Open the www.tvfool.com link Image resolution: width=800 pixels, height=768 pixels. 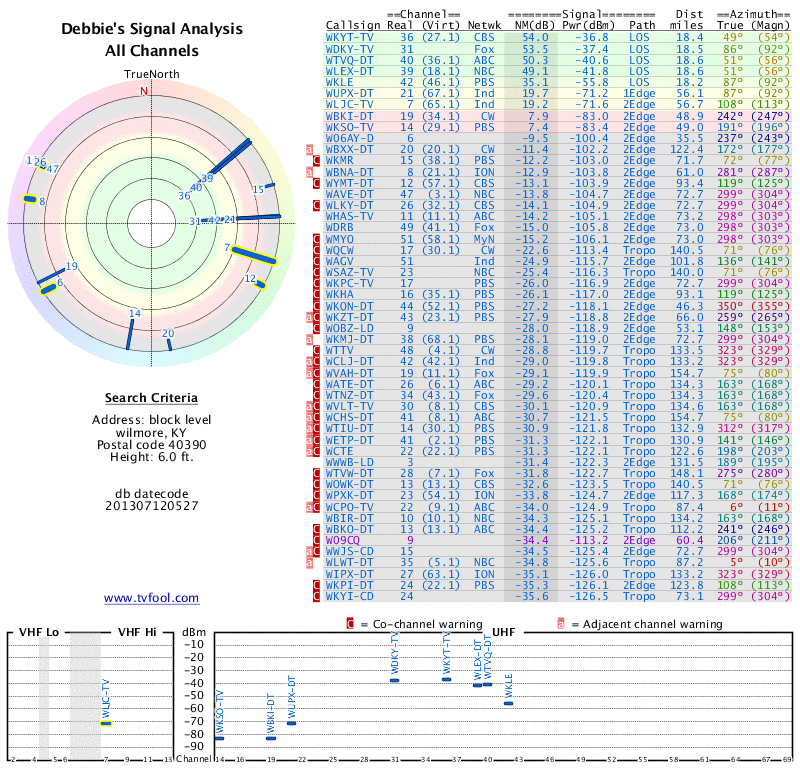pos(151,598)
